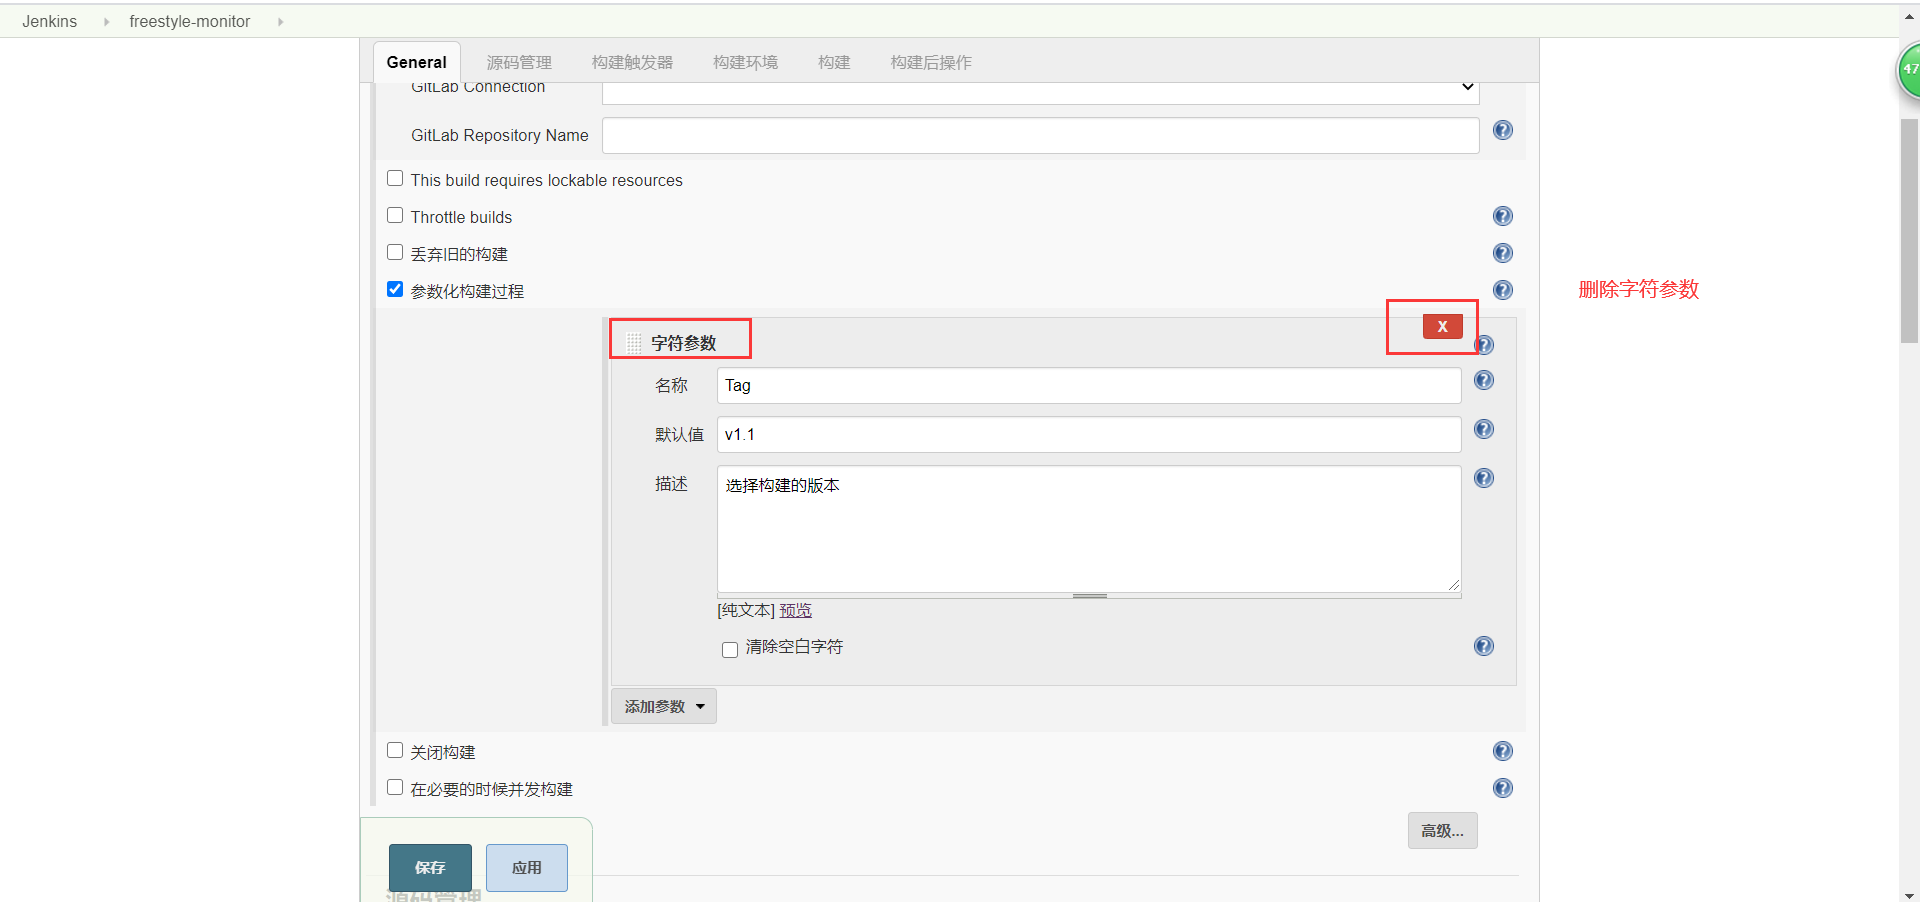This screenshot has width=1920, height=902.
Task: Click the 高级... advanced button
Action: click(x=1442, y=831)
